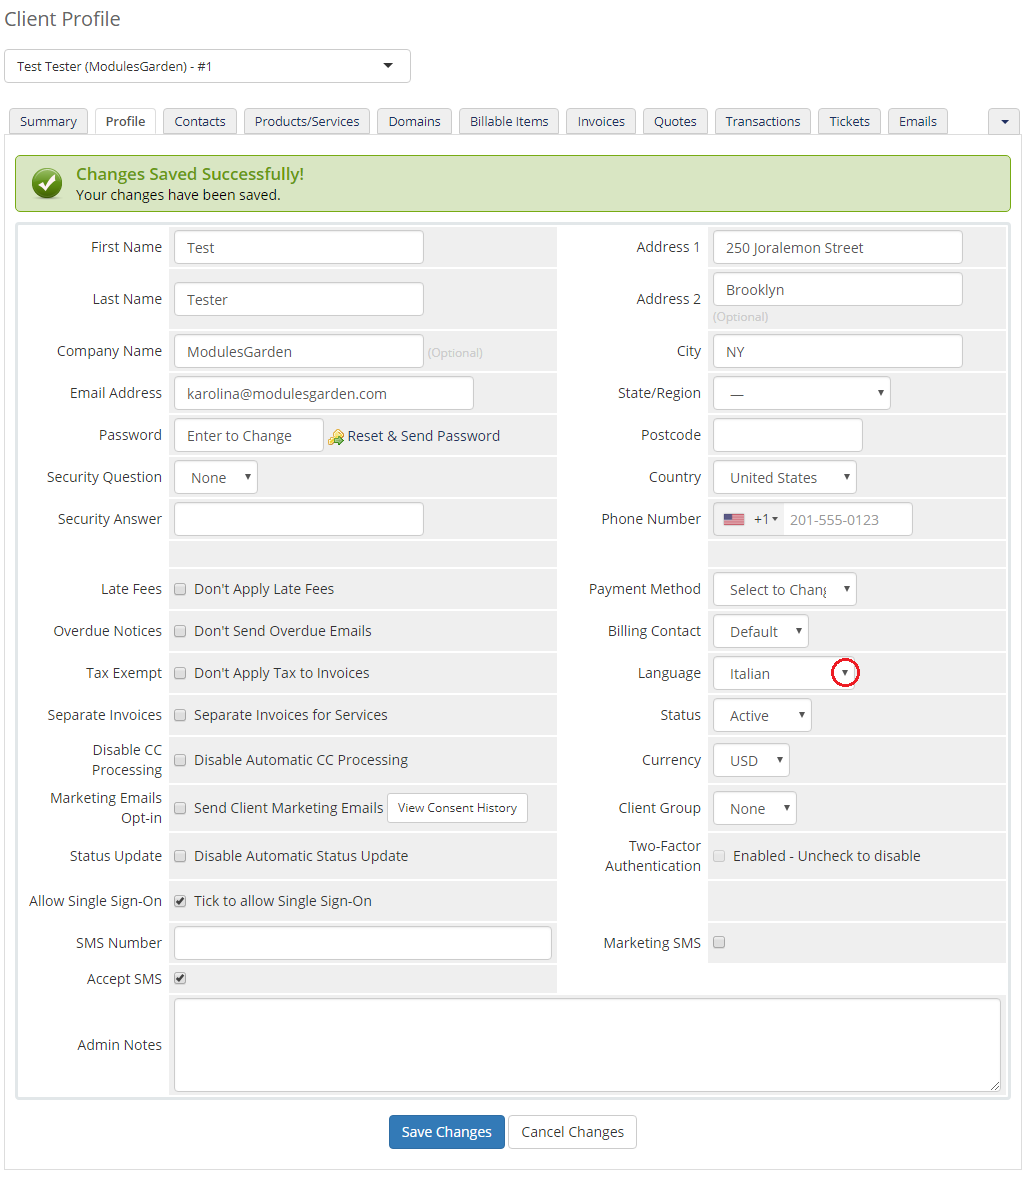The width and height of the screenshot is (1024, 1178).
Task: Open the Quotes tab
Action: click(675, 122)
